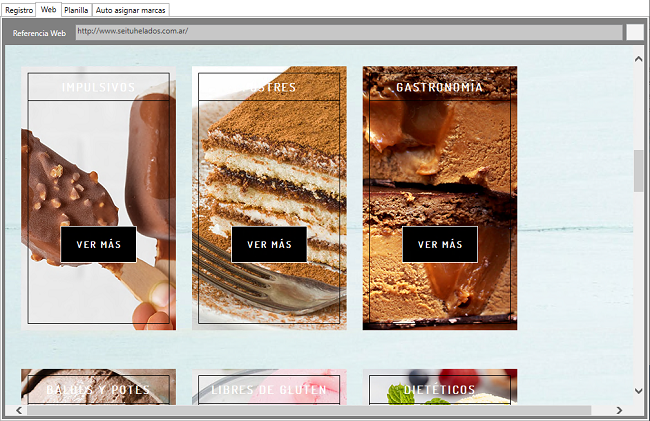
Task: Click VER MÁS on the Impulsivos card
Action: click(99, 244)
